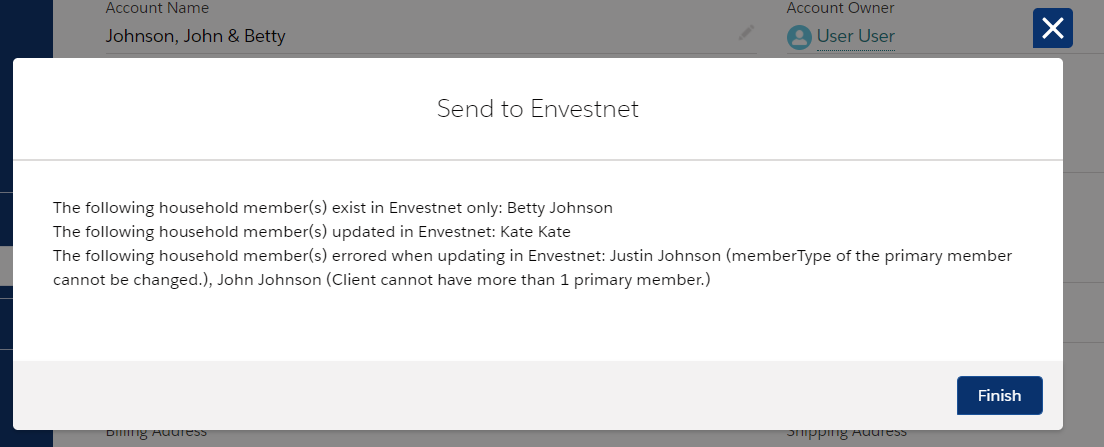The width and height of the screenshot is (1104, 447).
Task: Select the Betty Johnson name in the message
Action: 560,208
